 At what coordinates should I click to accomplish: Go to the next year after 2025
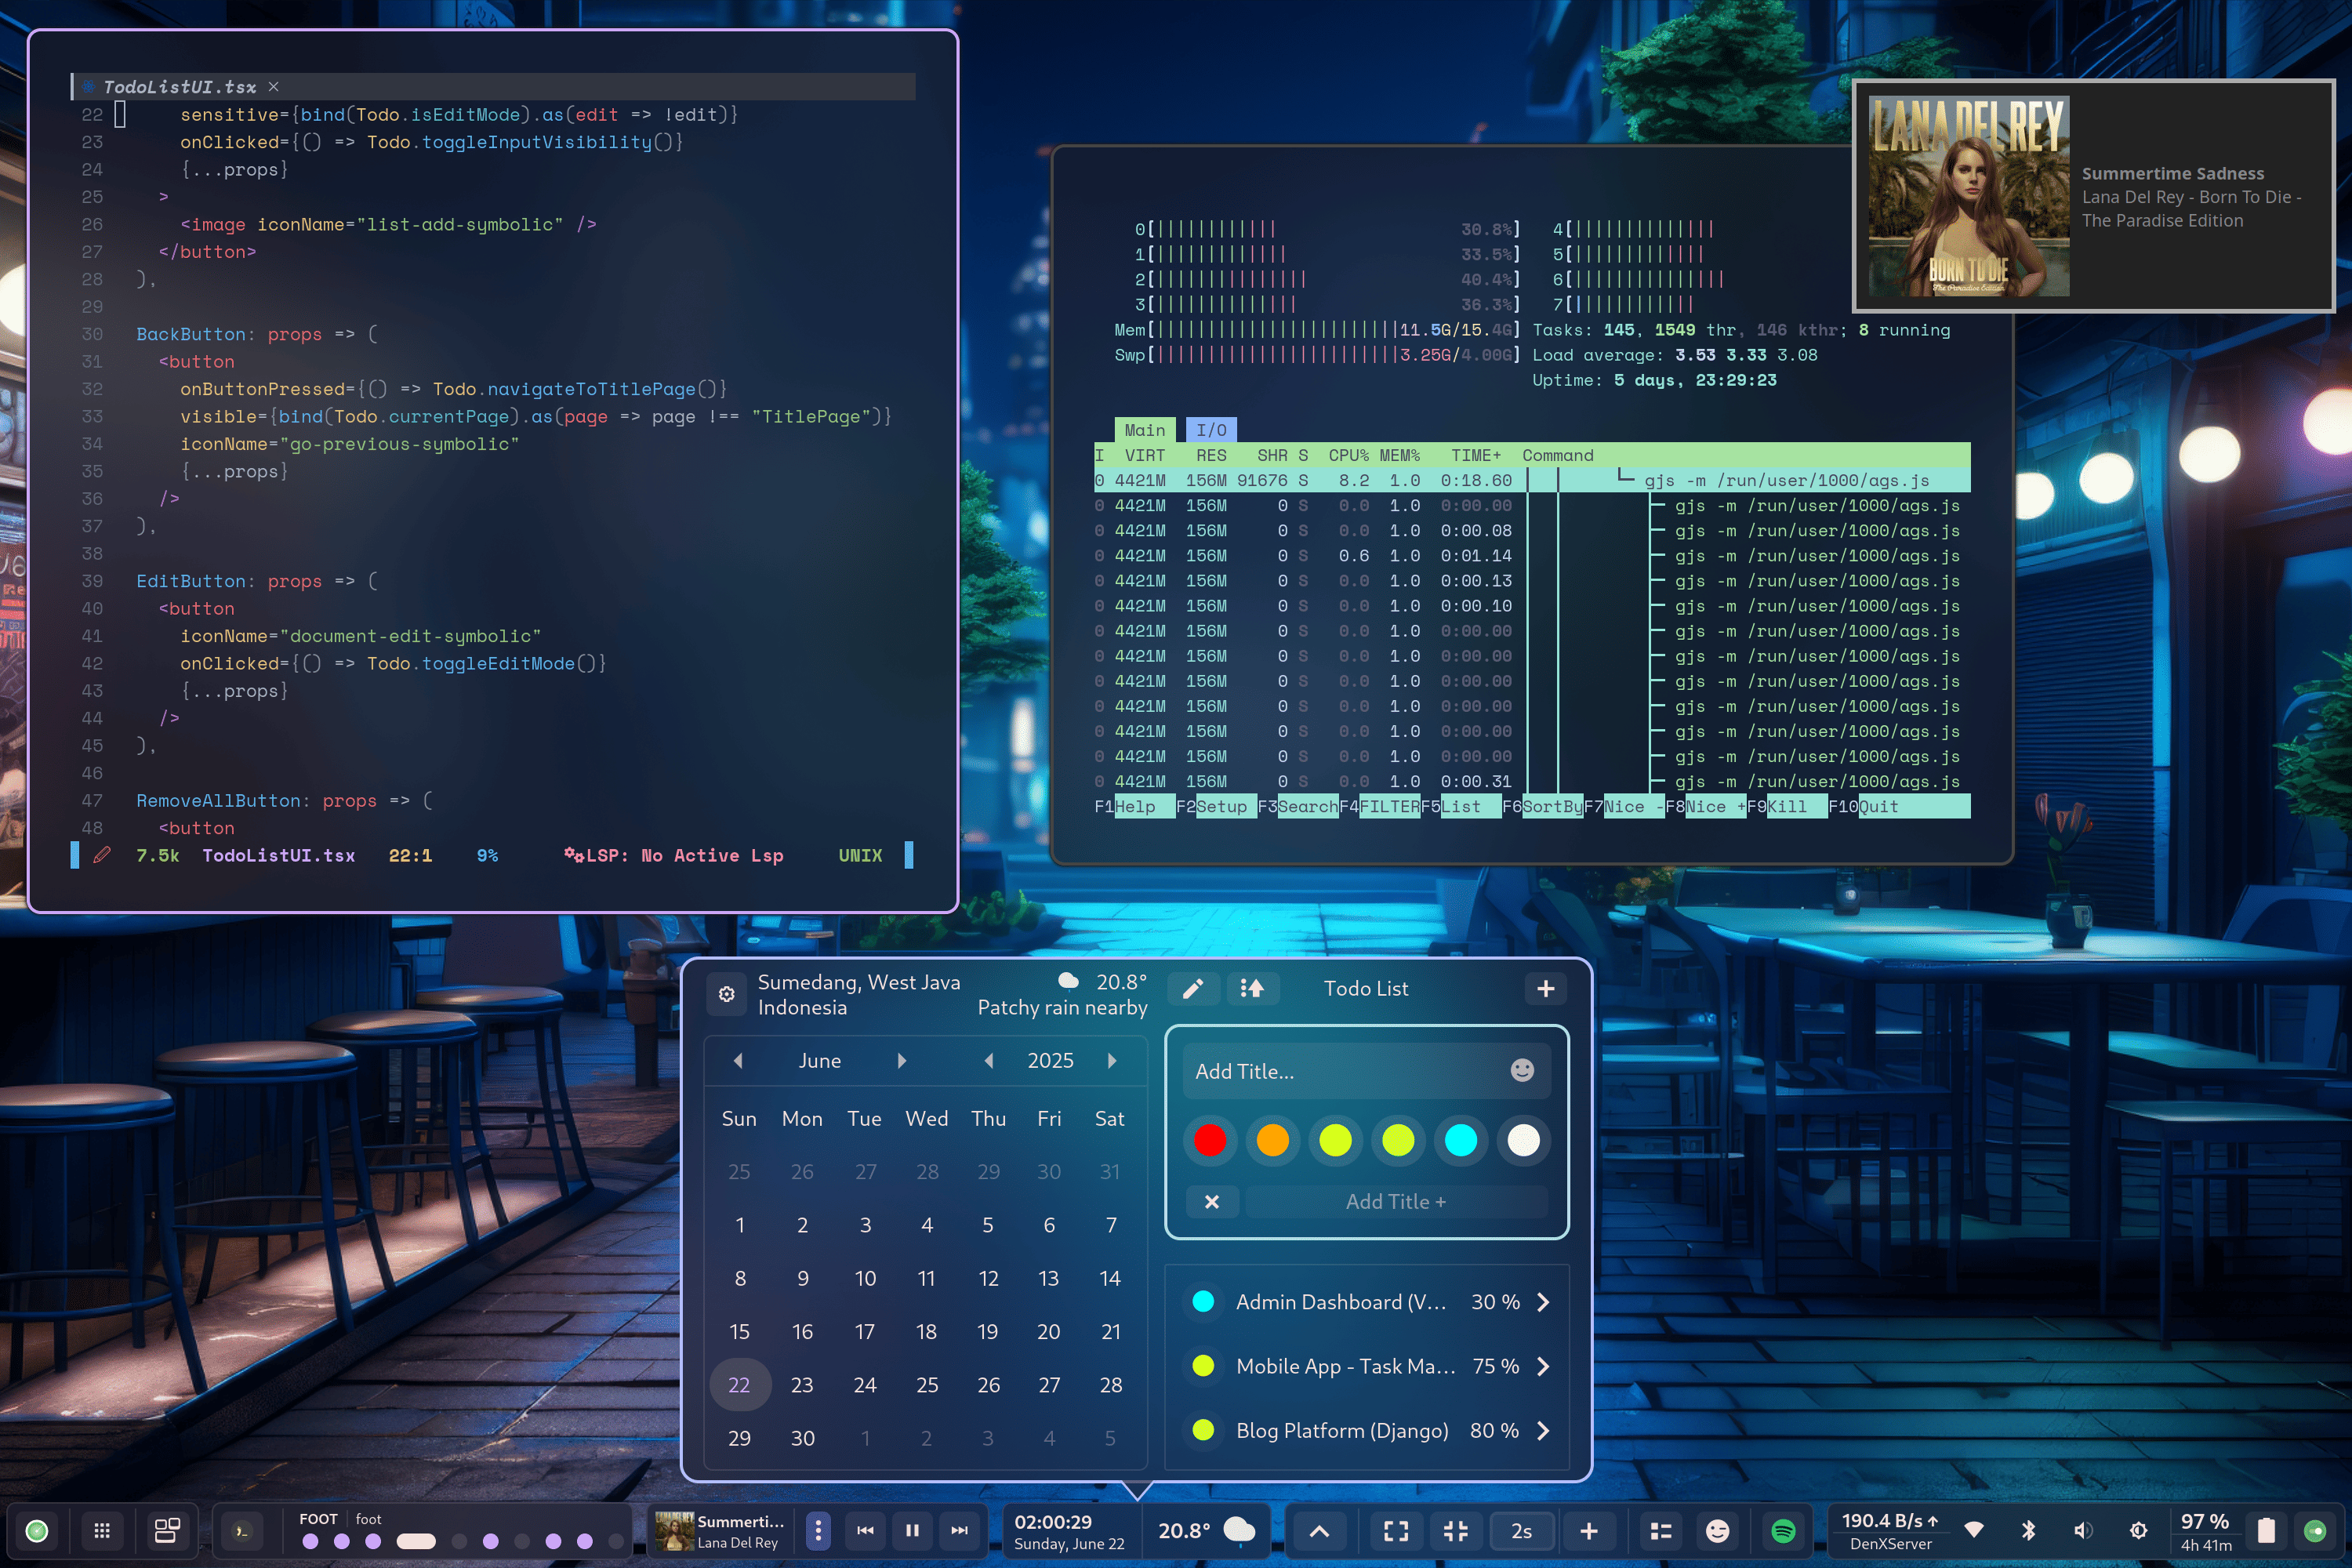(x=1112, y=1061)
